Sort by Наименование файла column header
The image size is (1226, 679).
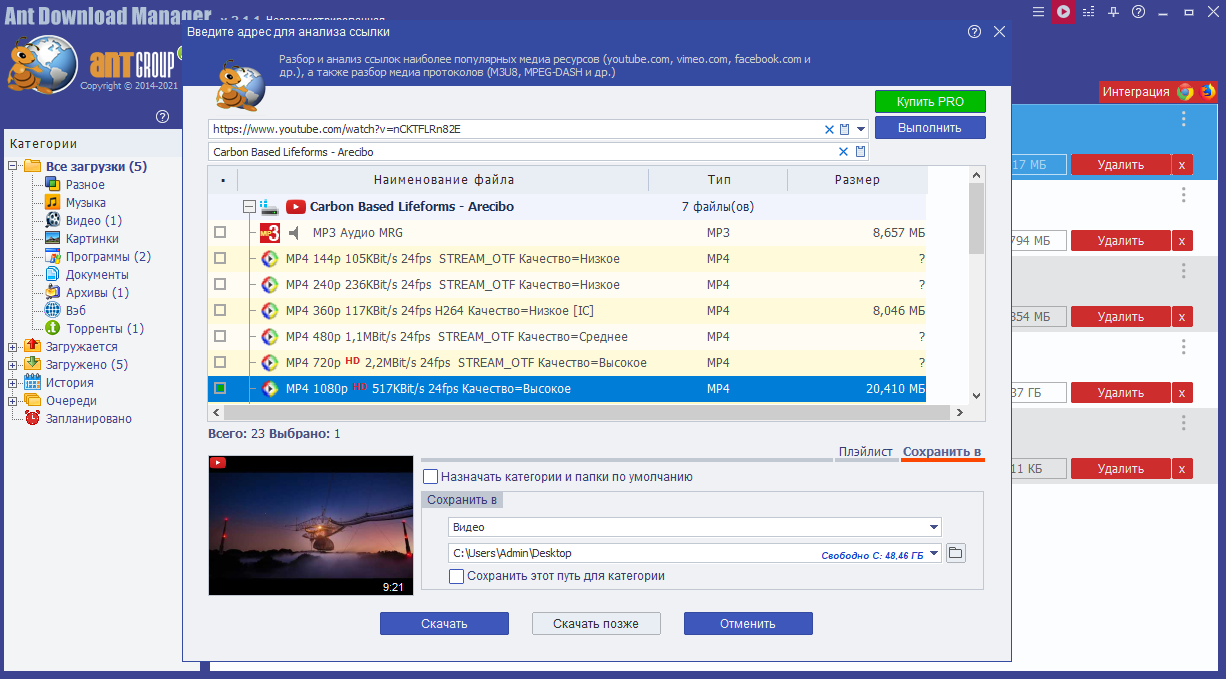pyautogui.click(x=444, y=180)
